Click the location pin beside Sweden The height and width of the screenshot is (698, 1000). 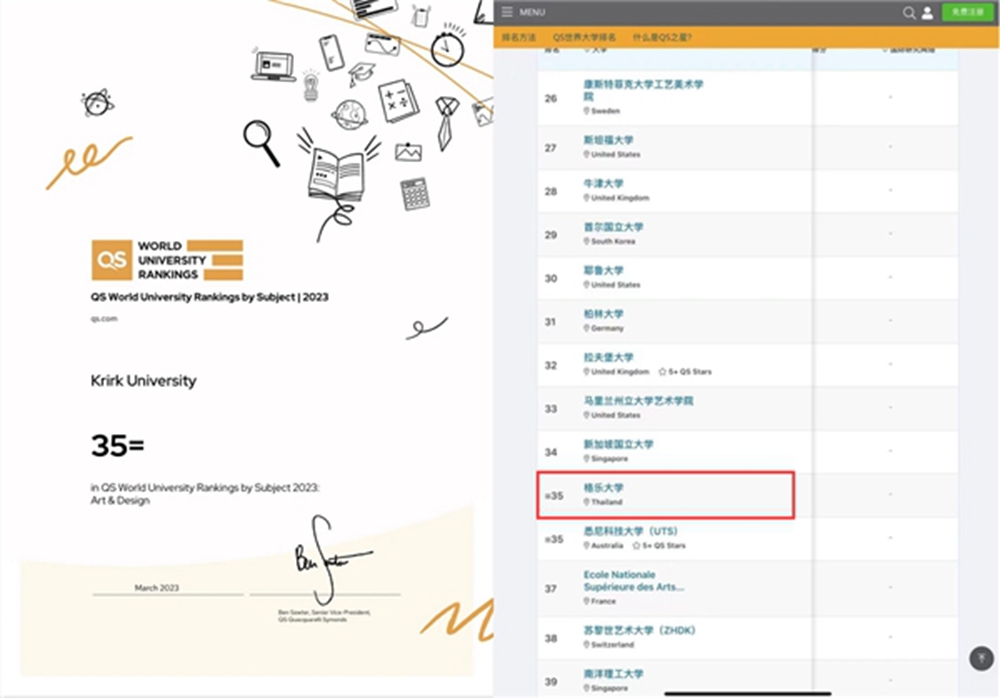click(x=587, y=111)
